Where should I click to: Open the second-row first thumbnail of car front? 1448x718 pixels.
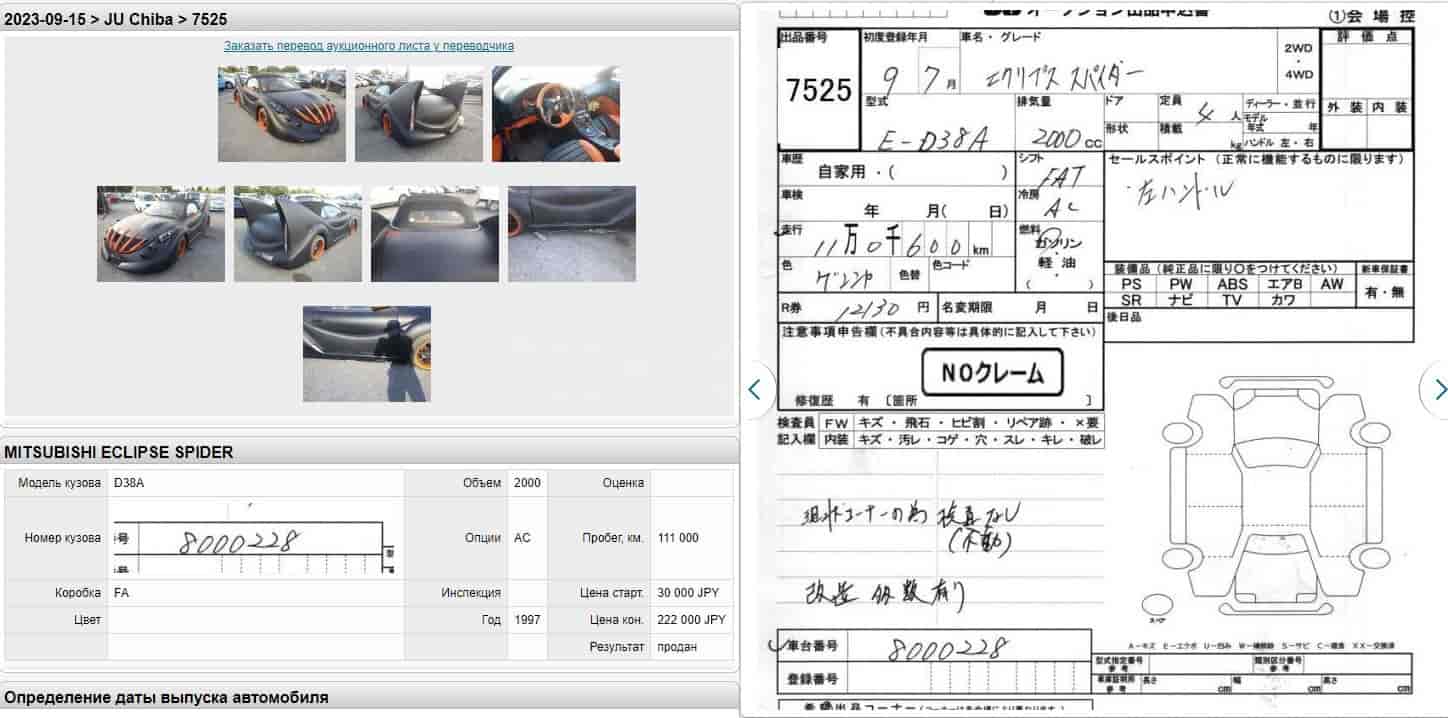coord(161,234)
